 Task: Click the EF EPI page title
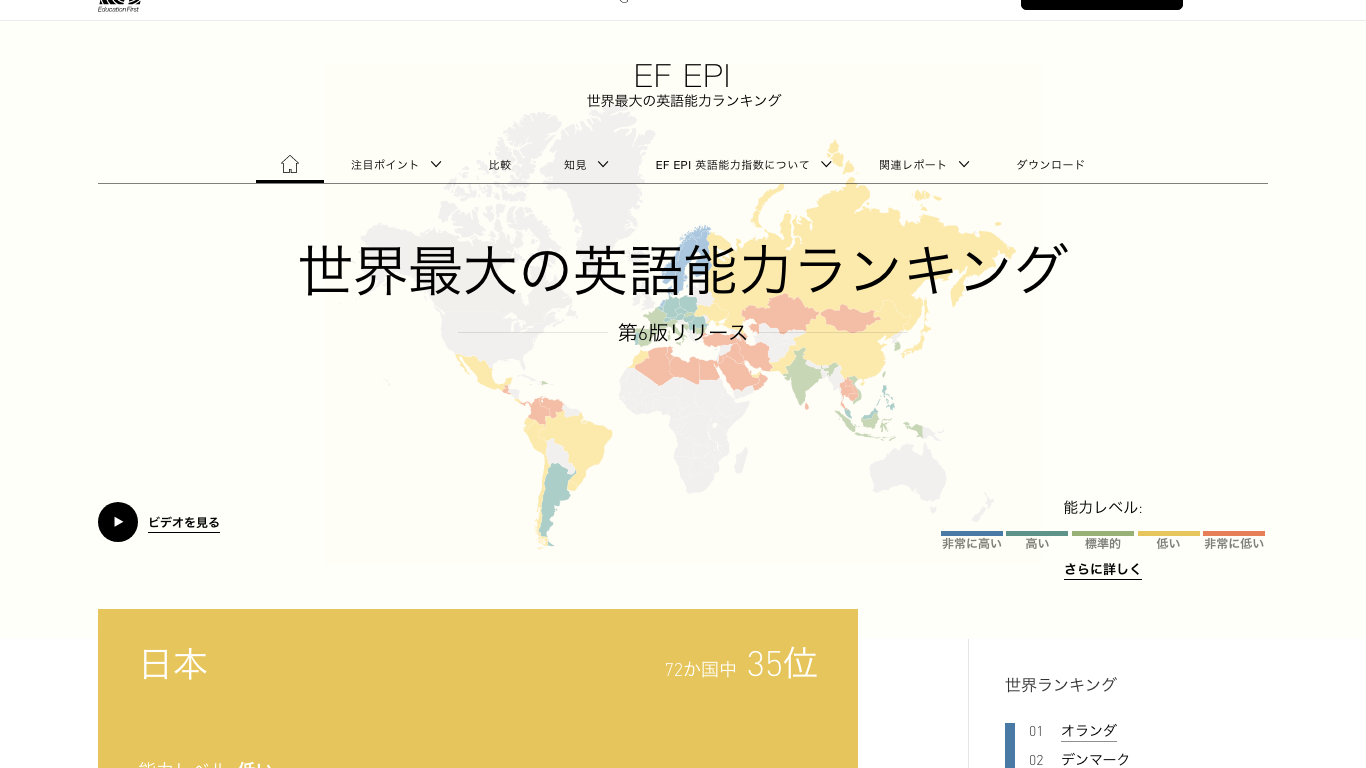pos(682,76)
